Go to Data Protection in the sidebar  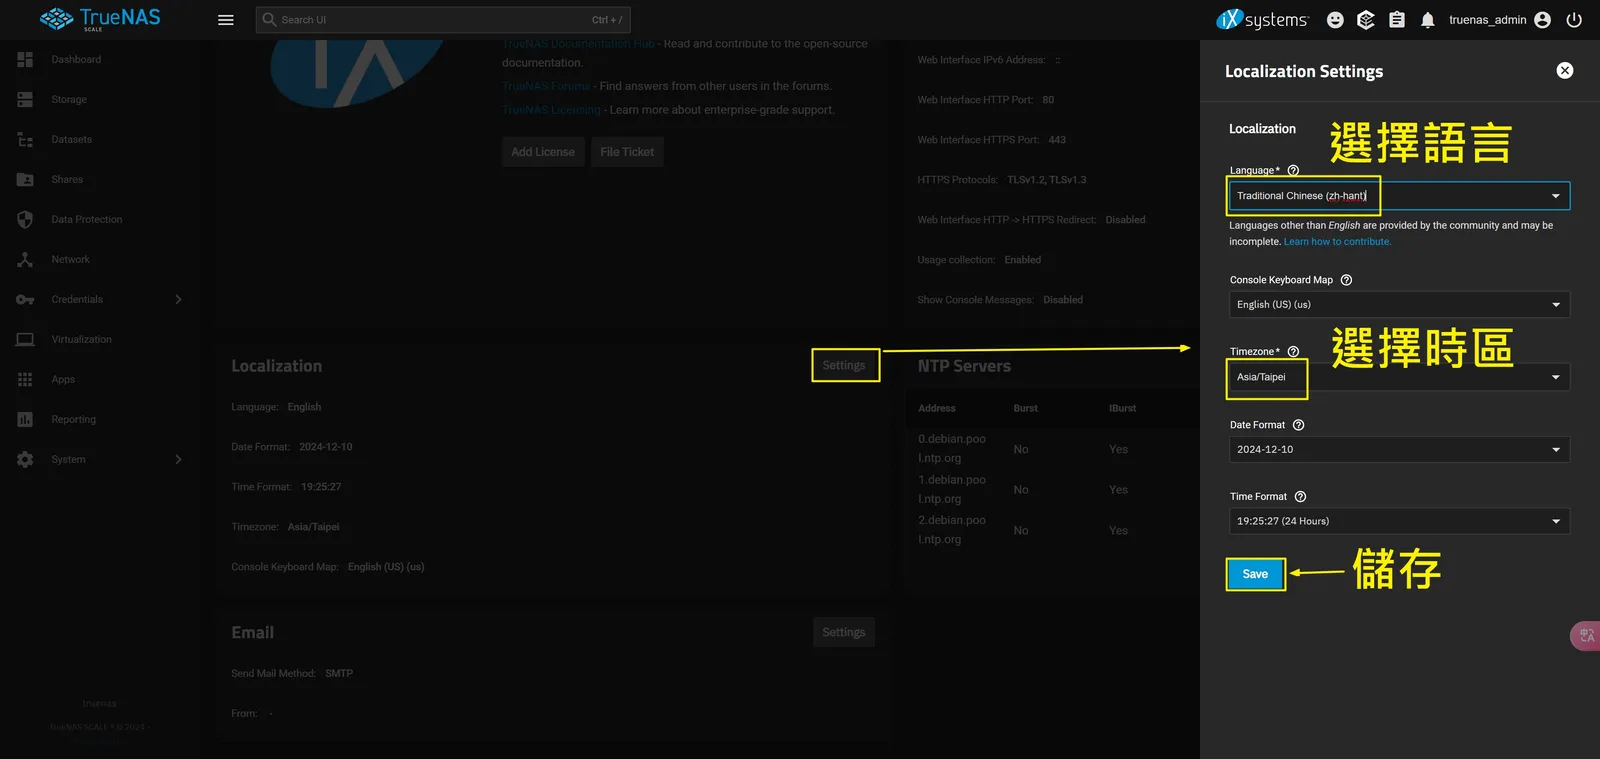coord(87,220)
